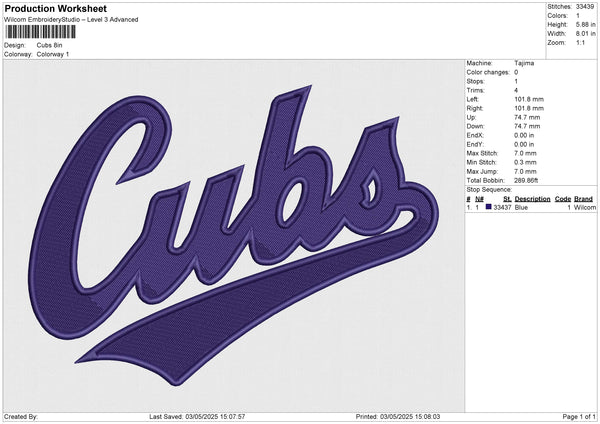Click the Stops label
The height and width of the screenshot is (424, 600).
pyautogui.click(x=475, y=81)
